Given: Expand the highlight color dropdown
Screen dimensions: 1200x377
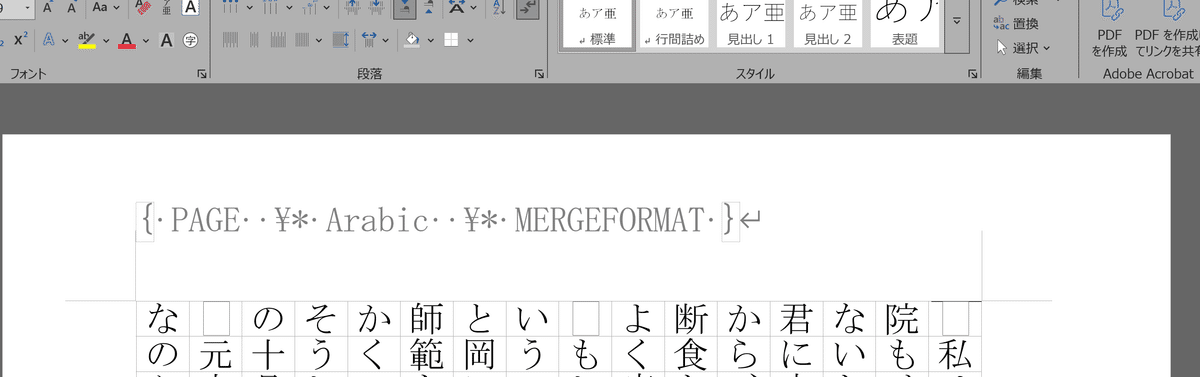Looking at the screenshot, I should coord(105,41).
